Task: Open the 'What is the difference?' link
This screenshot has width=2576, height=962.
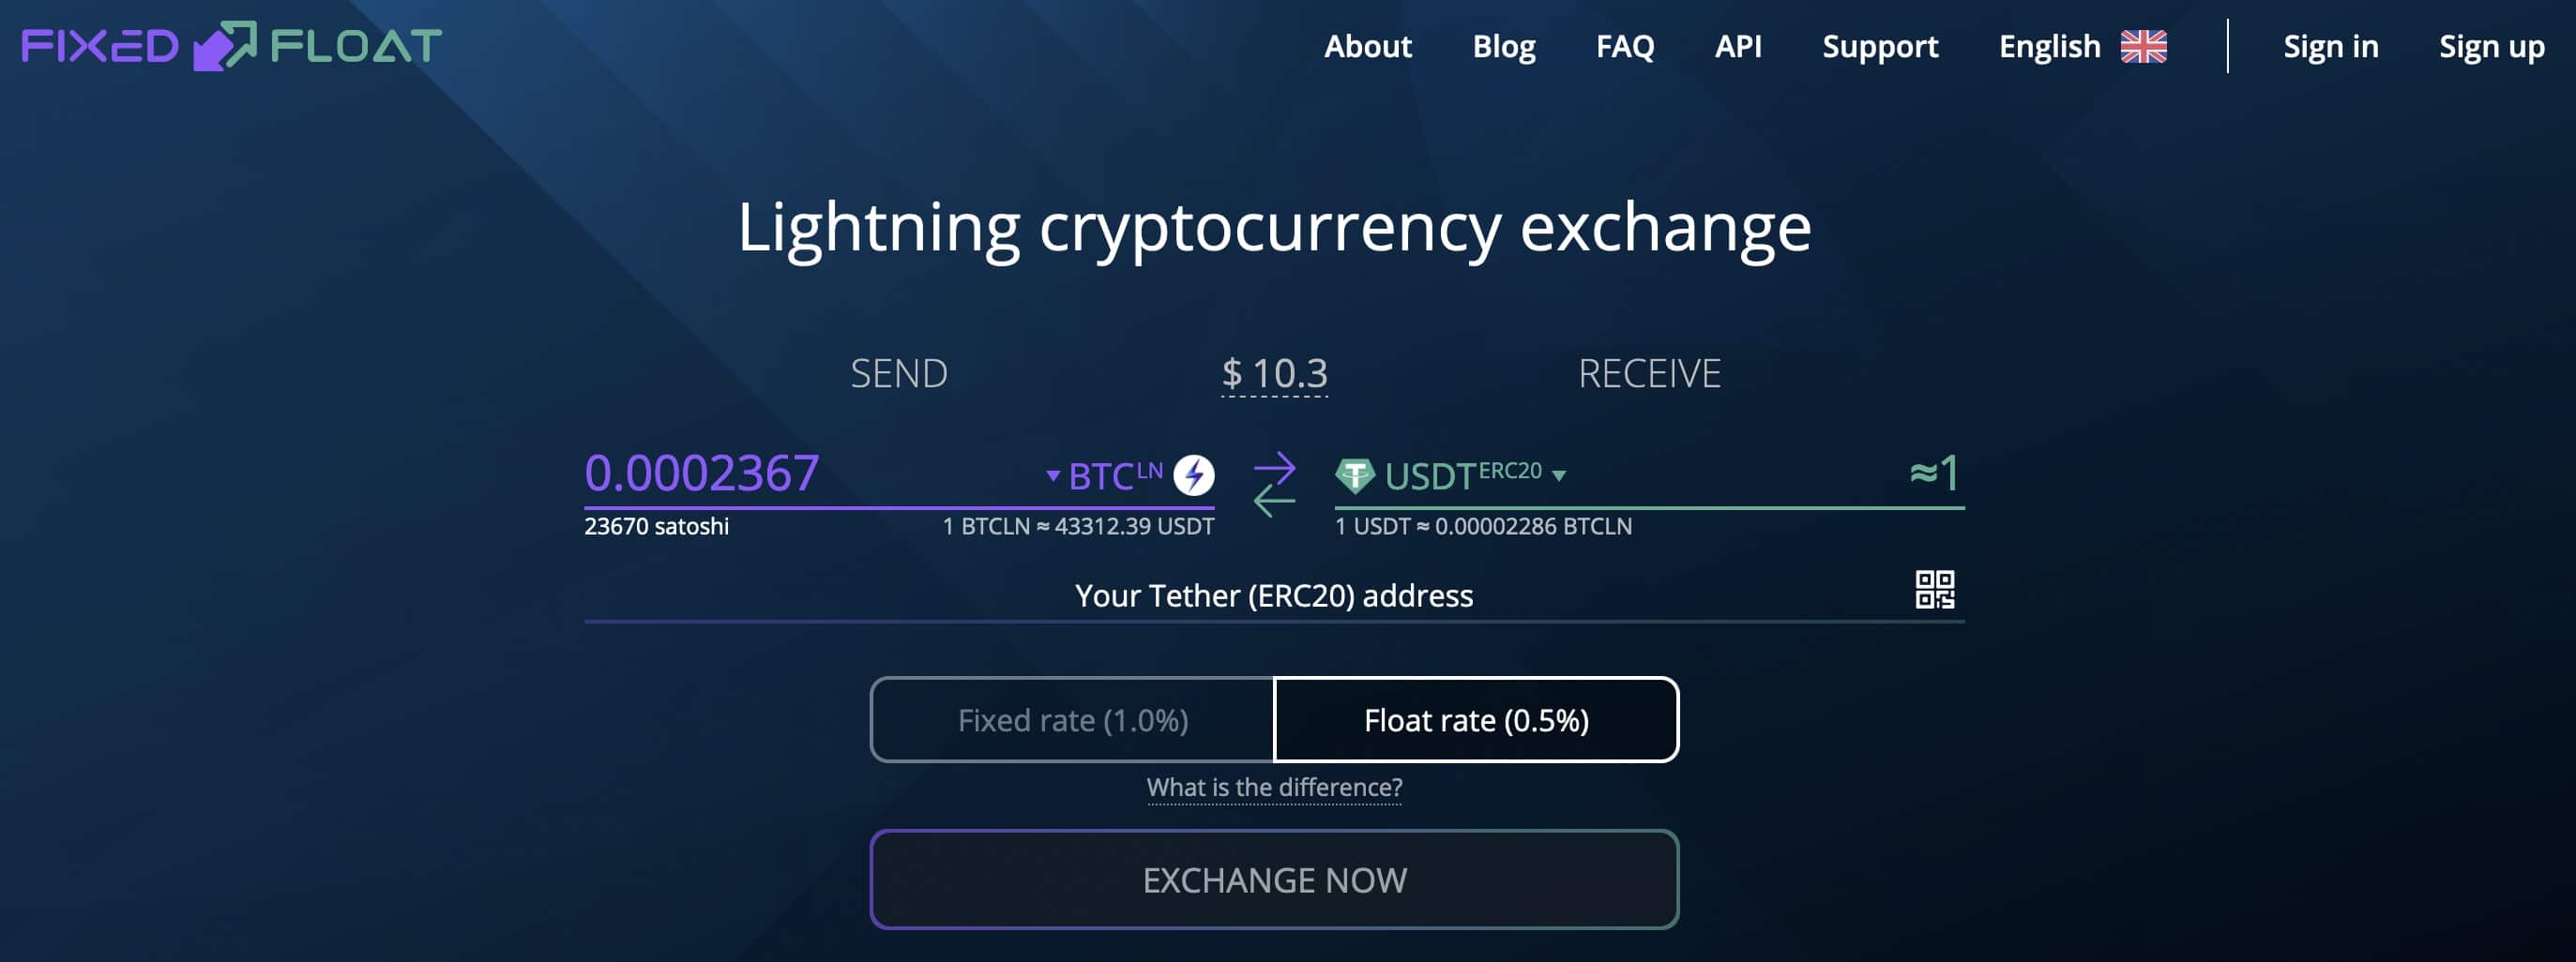Action: click(1274, 788)
